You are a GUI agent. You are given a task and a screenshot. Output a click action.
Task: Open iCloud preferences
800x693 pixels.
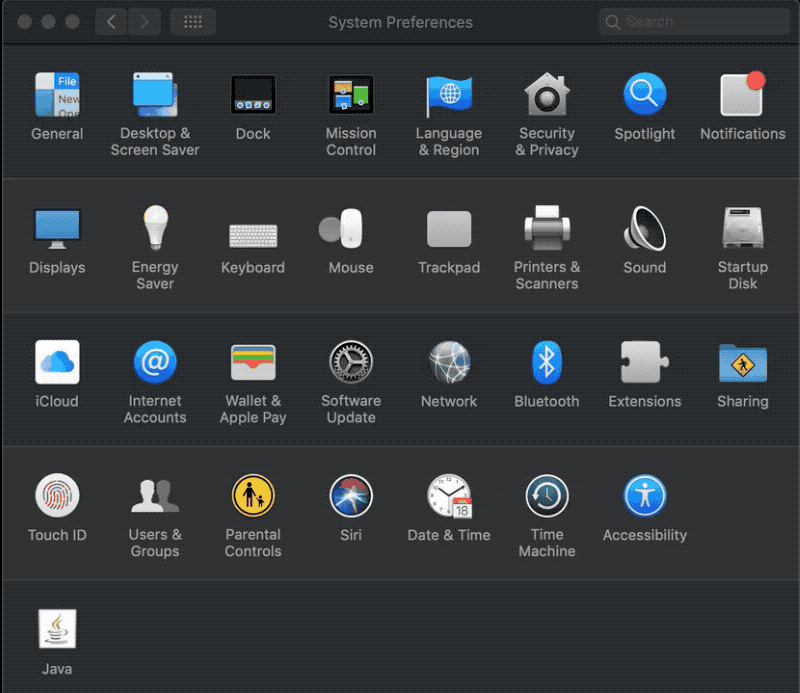click(x=57, y=362)
